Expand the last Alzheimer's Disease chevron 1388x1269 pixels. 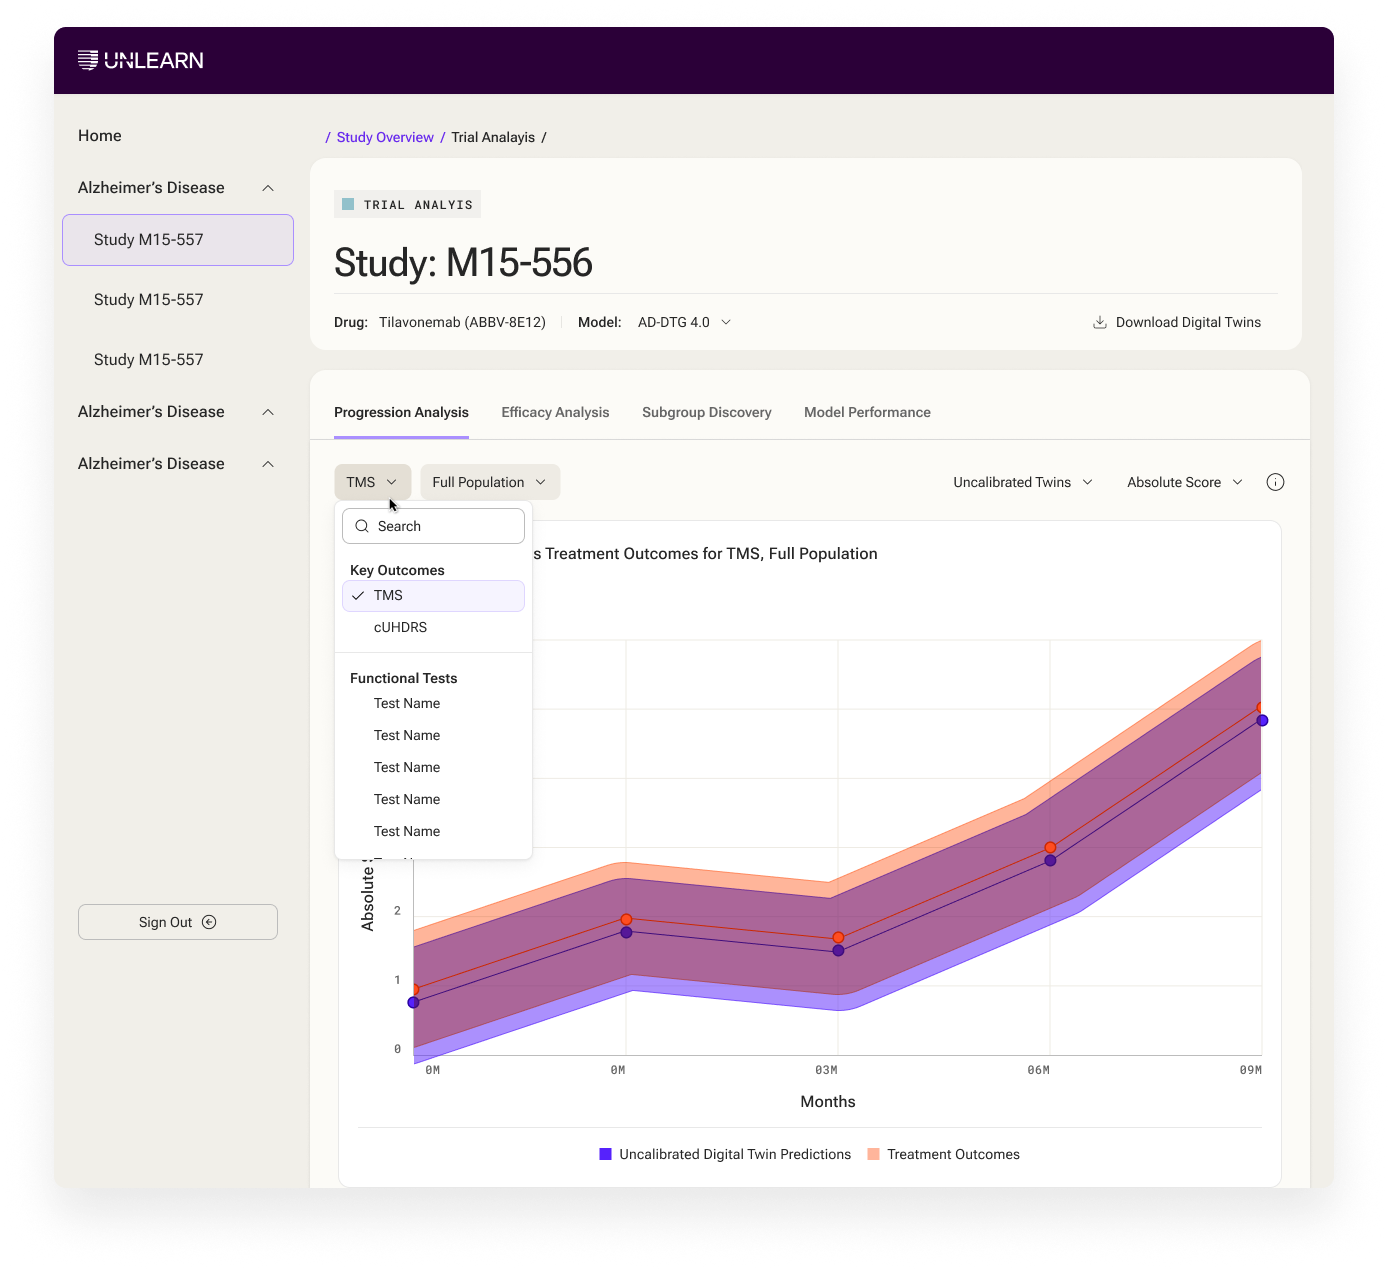pos(268,464)
